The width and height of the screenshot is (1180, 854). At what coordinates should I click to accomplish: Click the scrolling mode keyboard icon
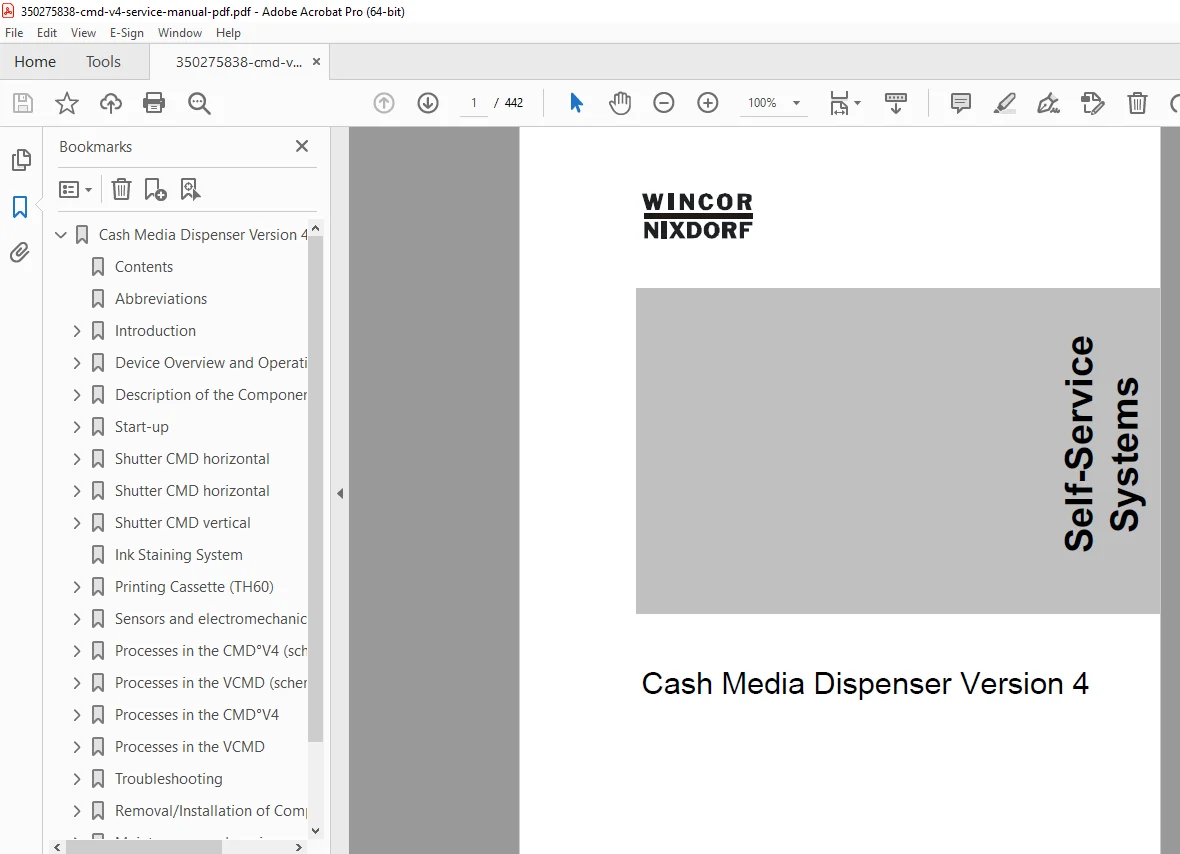click(x=896, y=103)
